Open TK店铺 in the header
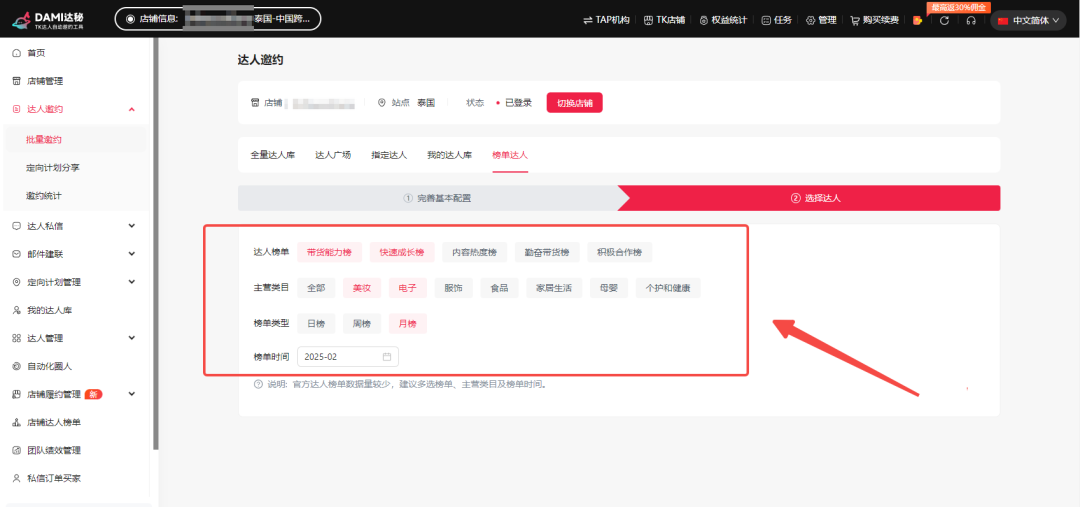The width and height of the screenshot is (1080, 507). 665,21
